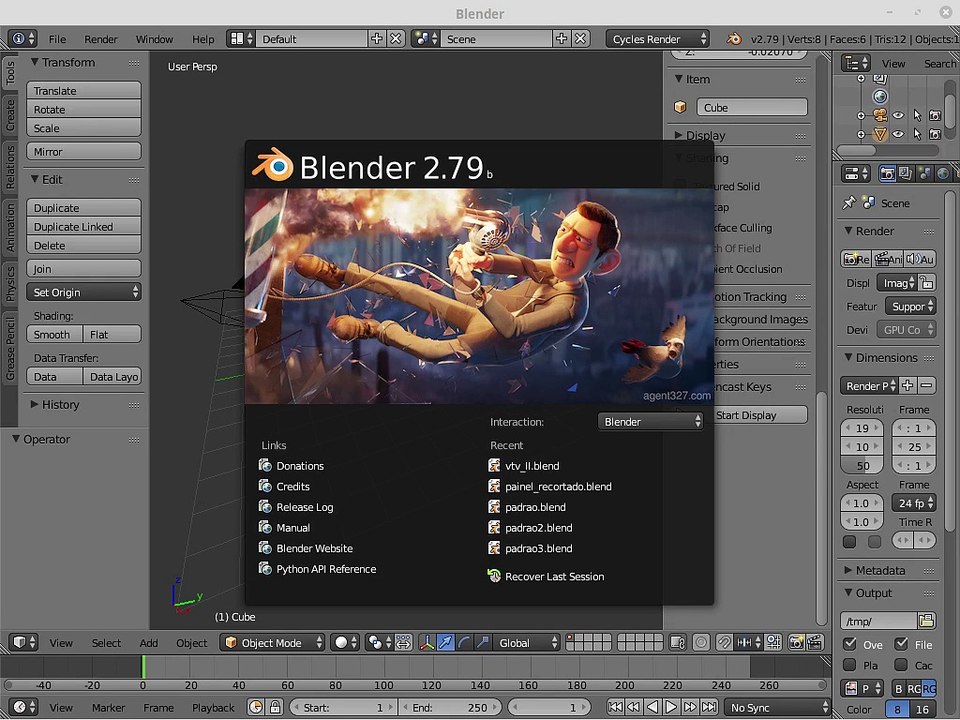Open timeline editor type selector
The height and width of the screenshot is (720, 960).
pyautogui.click(x=24, y=707)
